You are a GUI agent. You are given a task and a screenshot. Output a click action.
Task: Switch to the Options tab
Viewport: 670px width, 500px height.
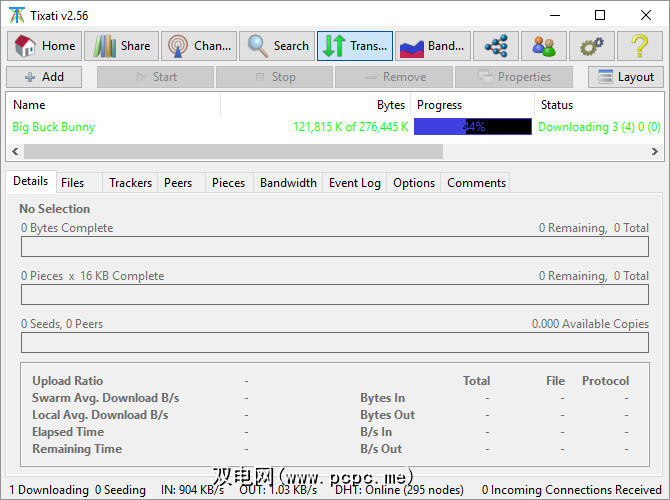(x=414, y=183)
